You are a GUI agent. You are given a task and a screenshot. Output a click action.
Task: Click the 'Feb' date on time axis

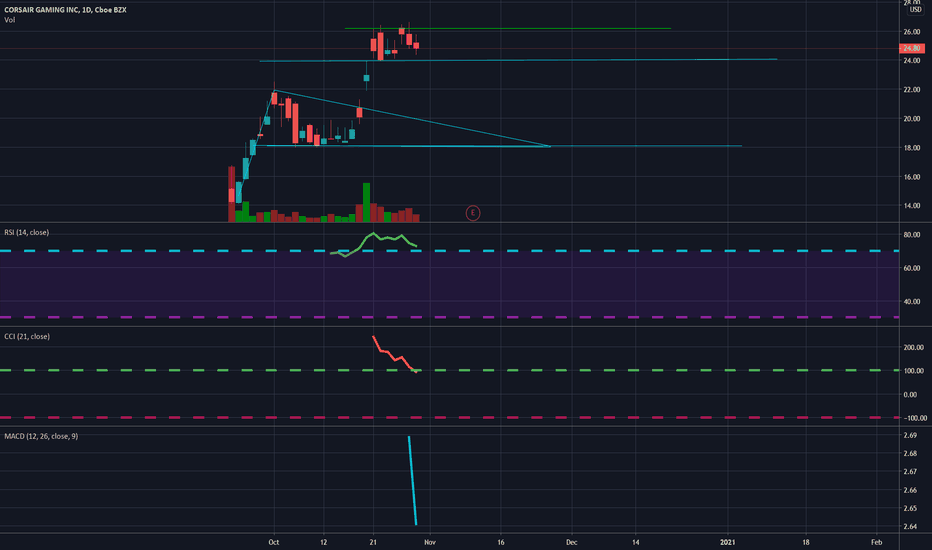click(x=876, y=542)
